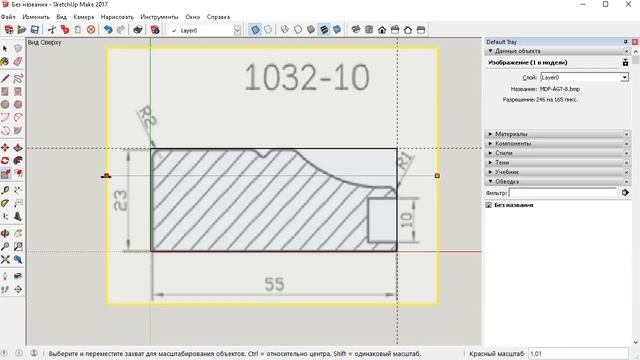Screen dimensions: 640x360
Task: Enable Hidden Line face style
Action: pyautogui.click(x=298, y=30)
